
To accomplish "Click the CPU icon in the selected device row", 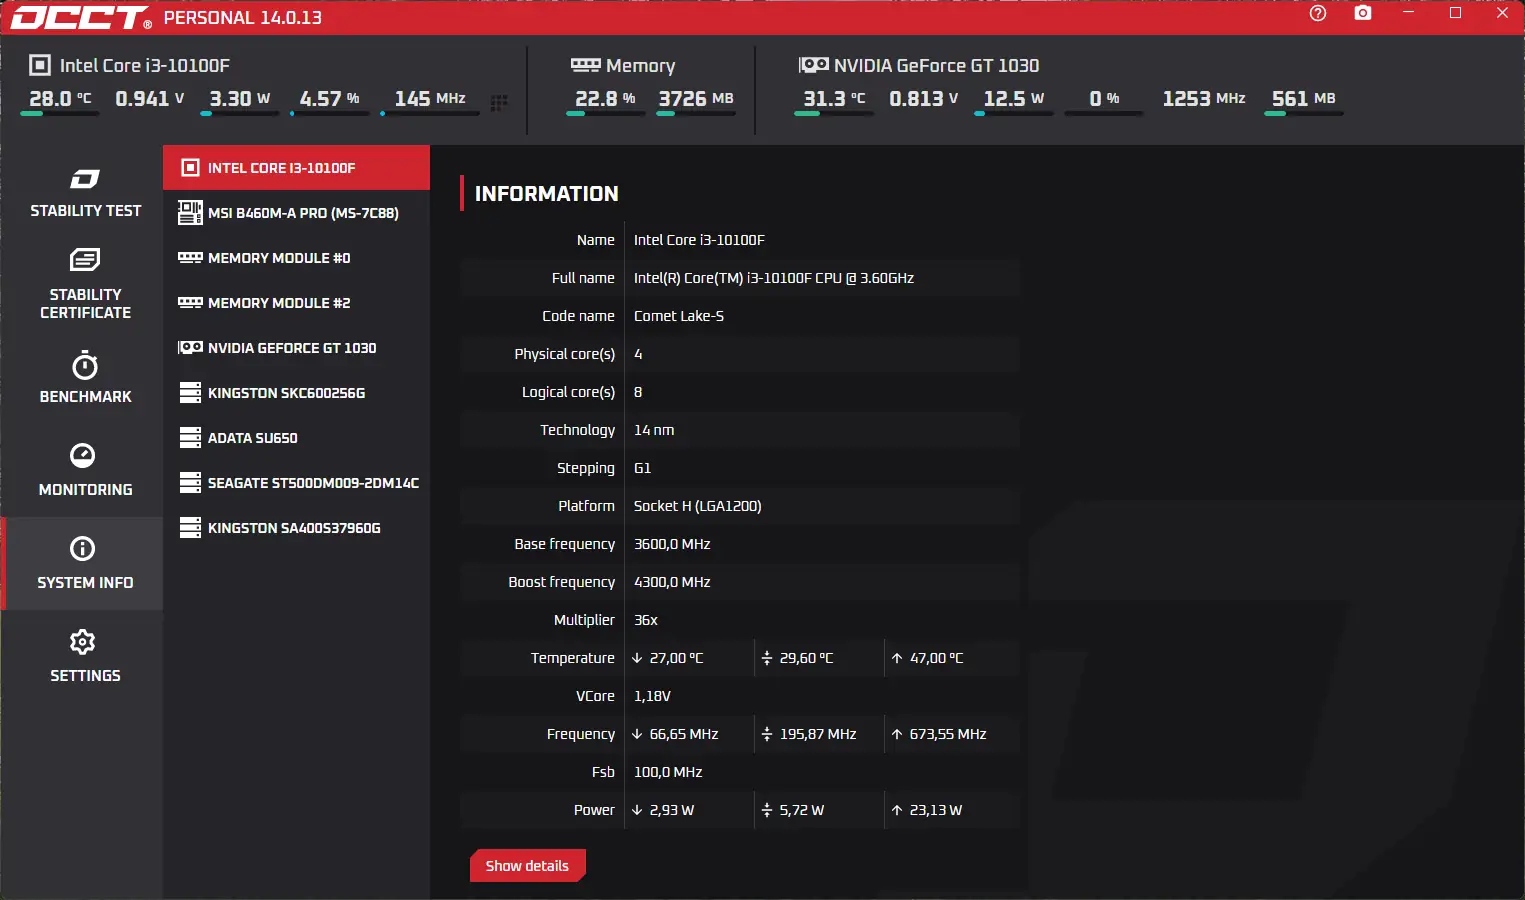I will pyautogui.click(x=190, y=168).
